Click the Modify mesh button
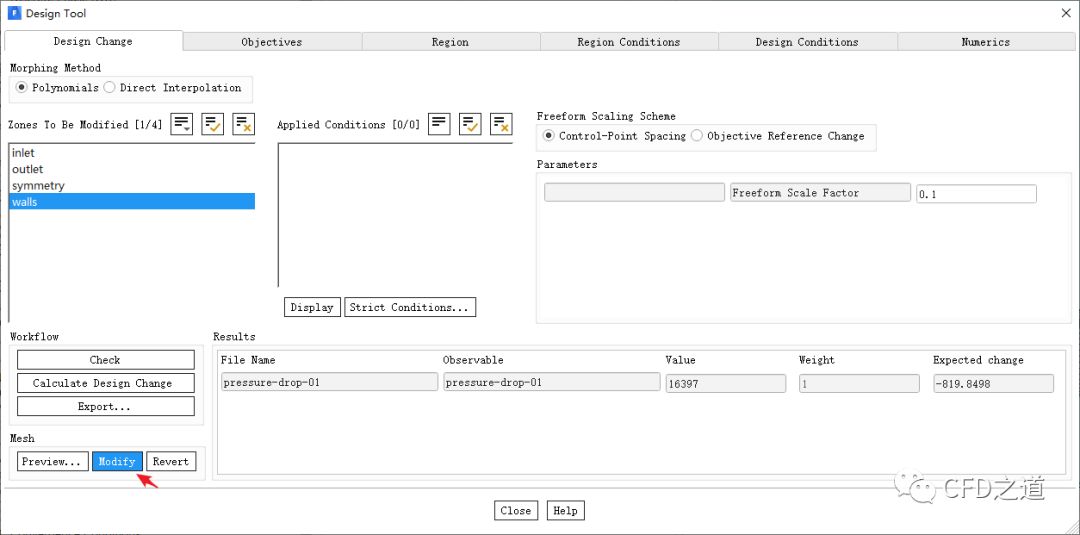 tap(118, 461)
